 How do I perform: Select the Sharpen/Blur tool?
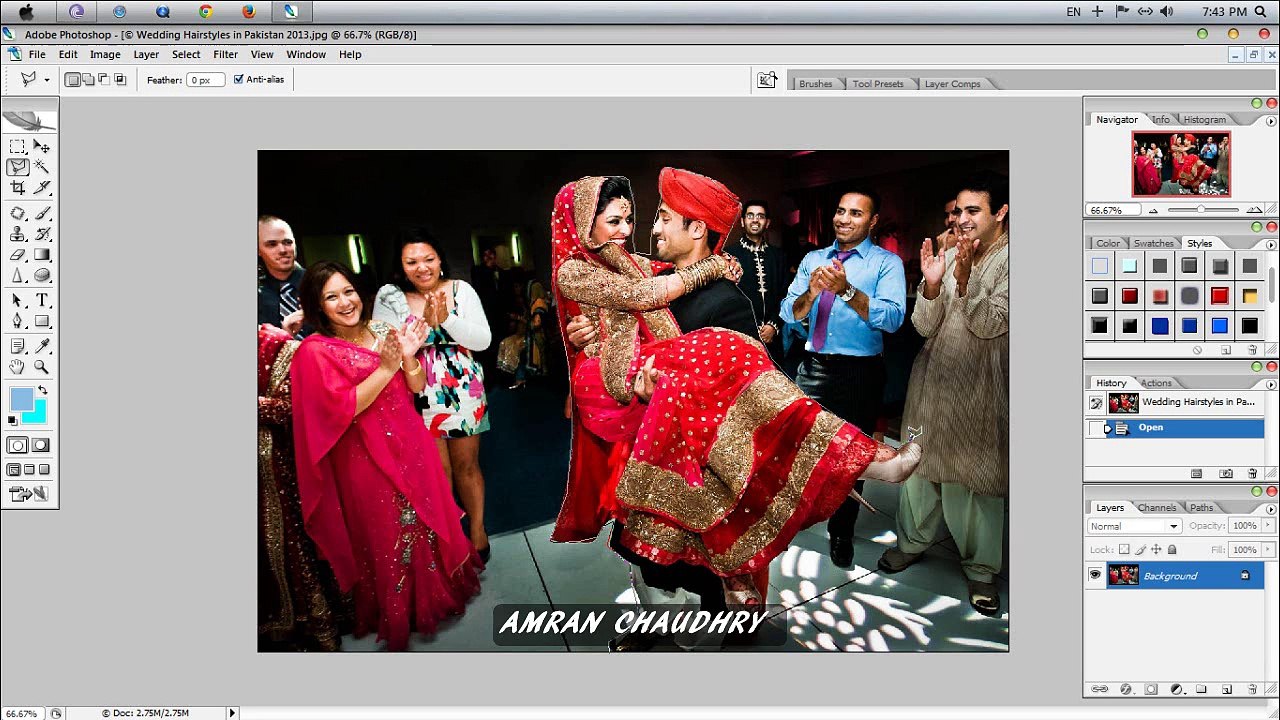point(18,275)
